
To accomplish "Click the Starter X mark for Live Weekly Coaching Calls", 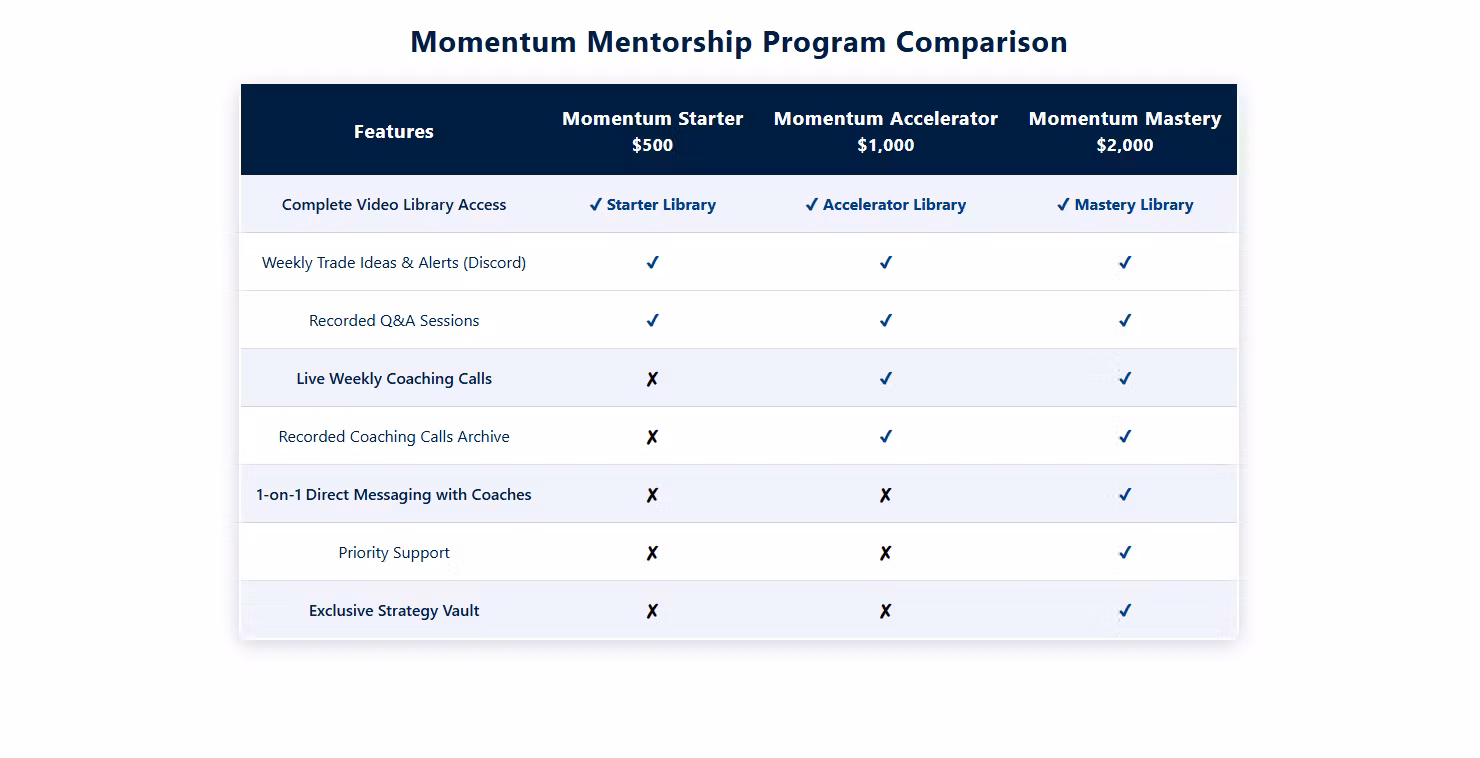I will click(652, 379).
